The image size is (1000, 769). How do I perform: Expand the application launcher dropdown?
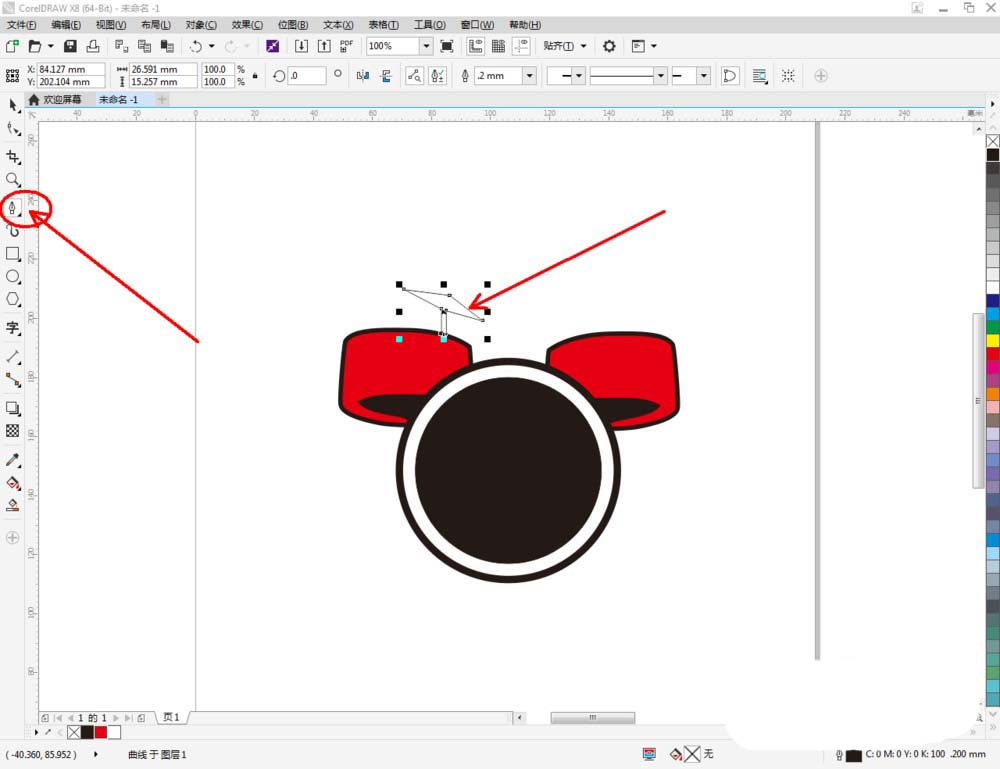coord(654,46)
